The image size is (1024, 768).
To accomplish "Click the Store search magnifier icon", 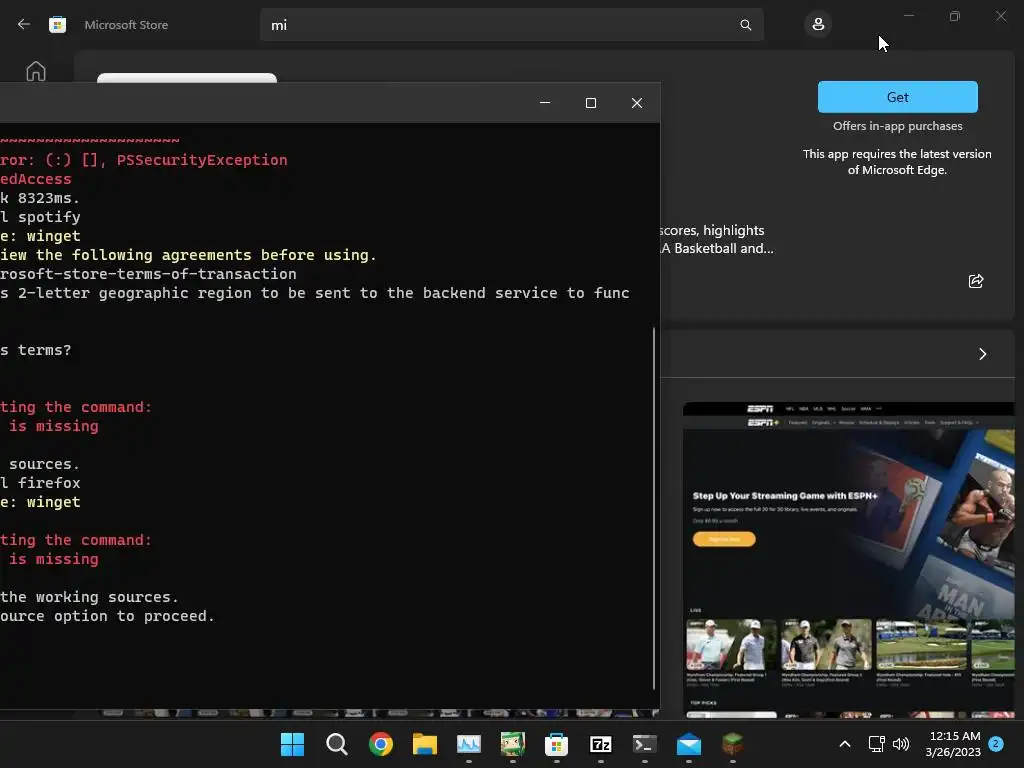I will point(745,25).
